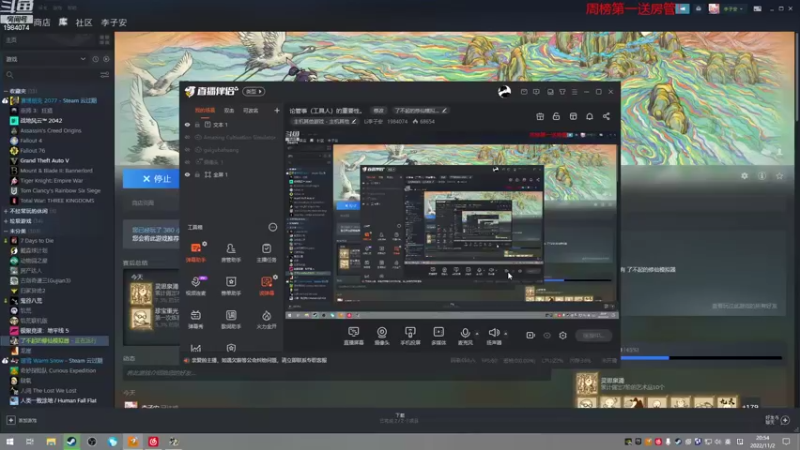
Task: Open the 库 tab in Steam
Action: (63, 22)
